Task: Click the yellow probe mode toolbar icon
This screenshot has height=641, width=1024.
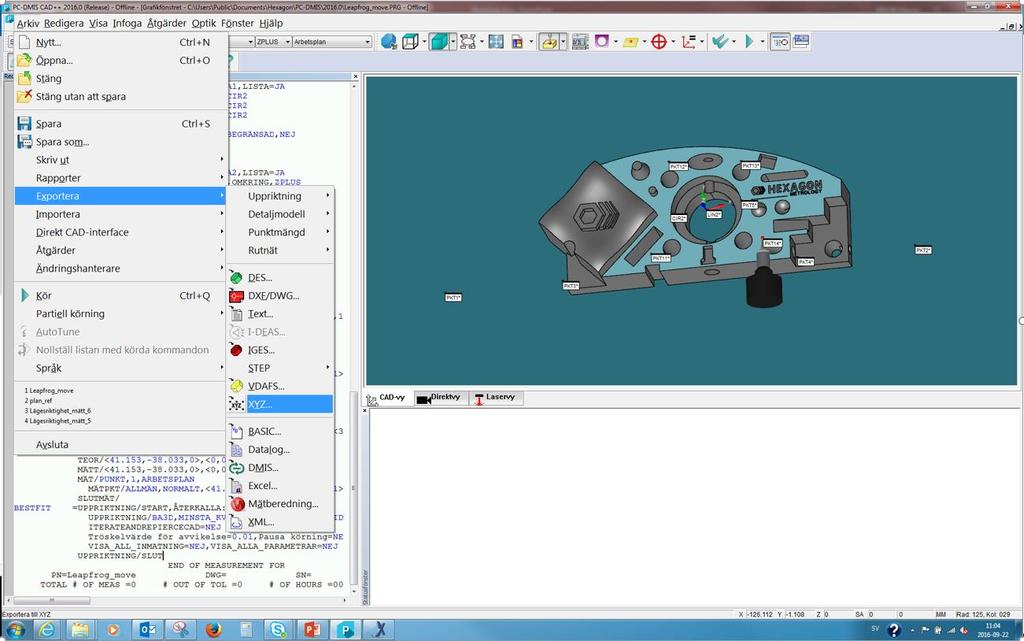Action: 549,42
